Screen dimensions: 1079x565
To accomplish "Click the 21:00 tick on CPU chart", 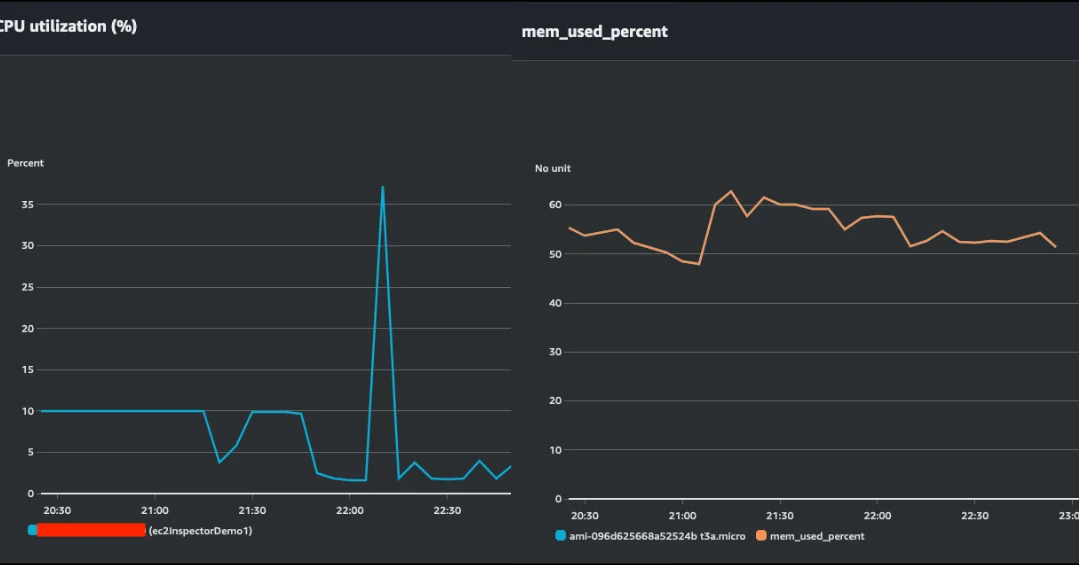I will pyautogui.click(x=155, y=511).
